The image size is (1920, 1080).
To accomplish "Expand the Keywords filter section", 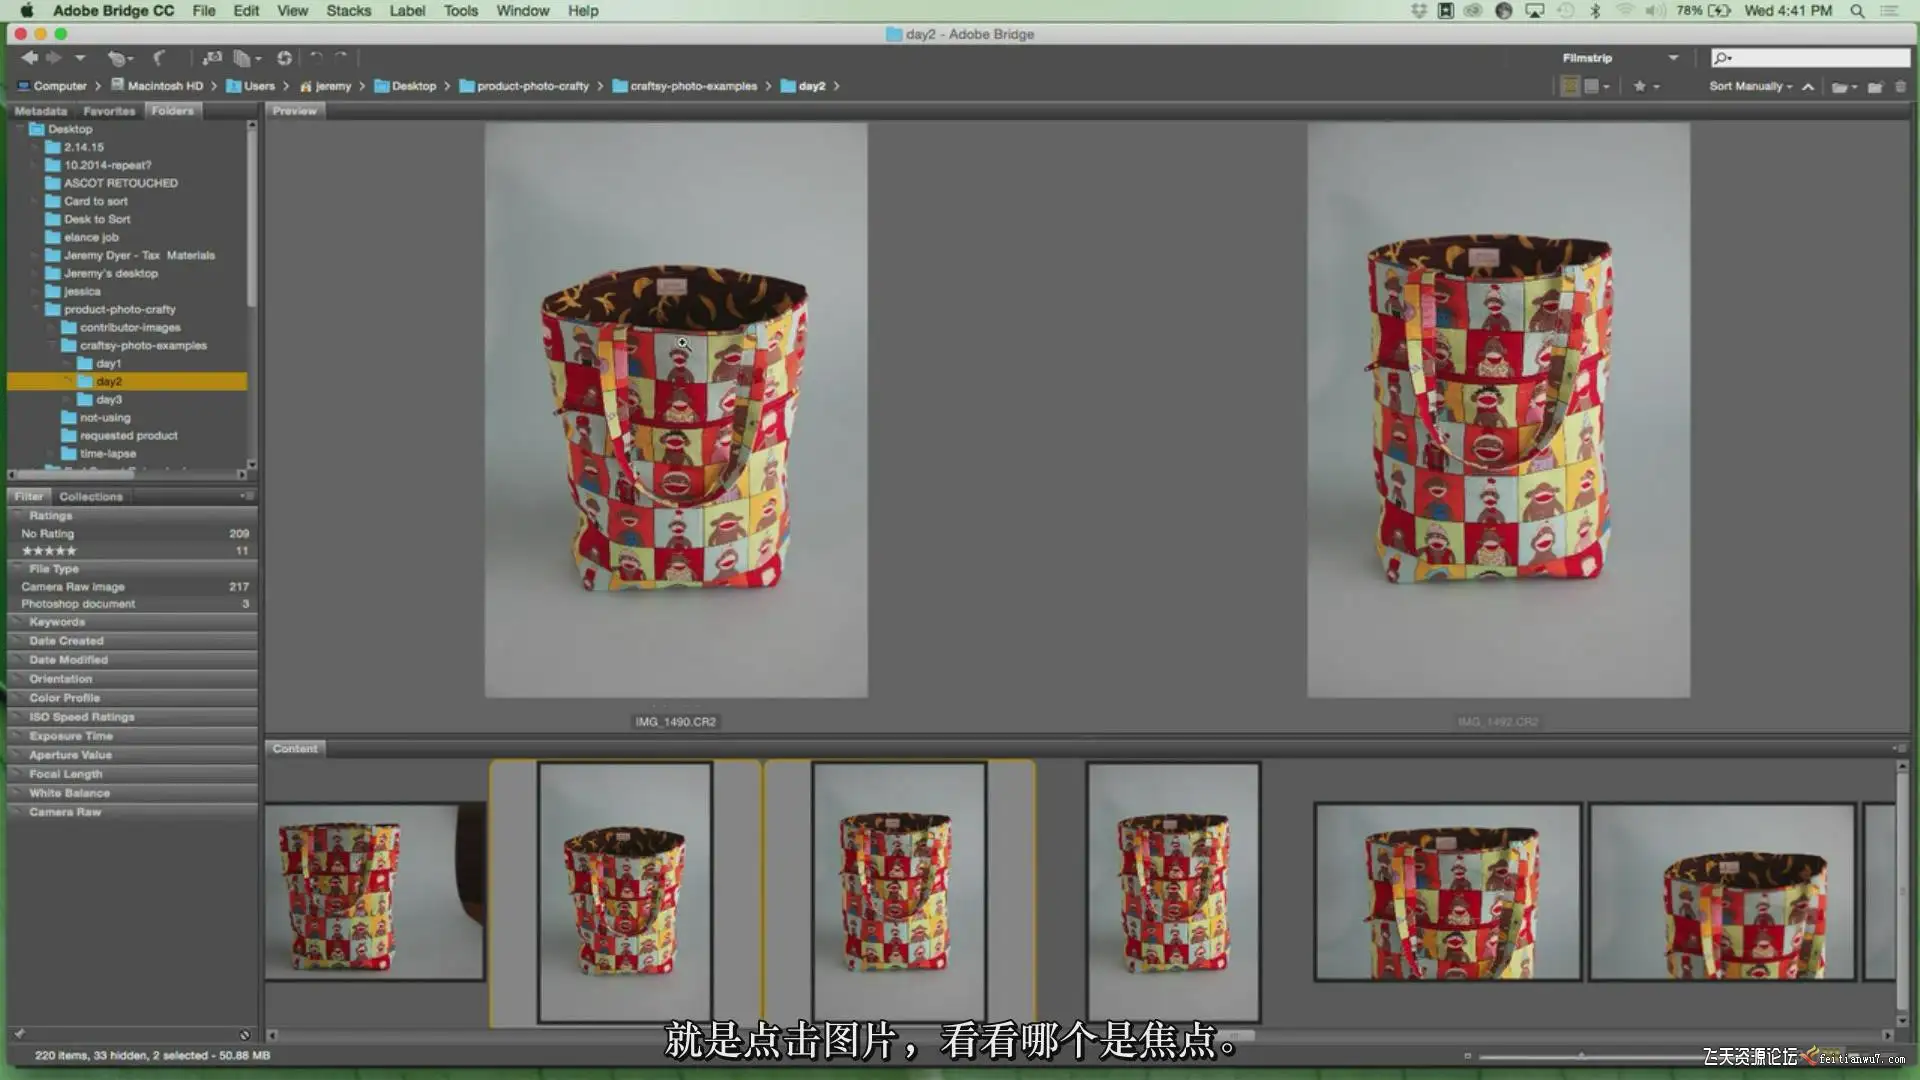I will [x=57, y=622].
